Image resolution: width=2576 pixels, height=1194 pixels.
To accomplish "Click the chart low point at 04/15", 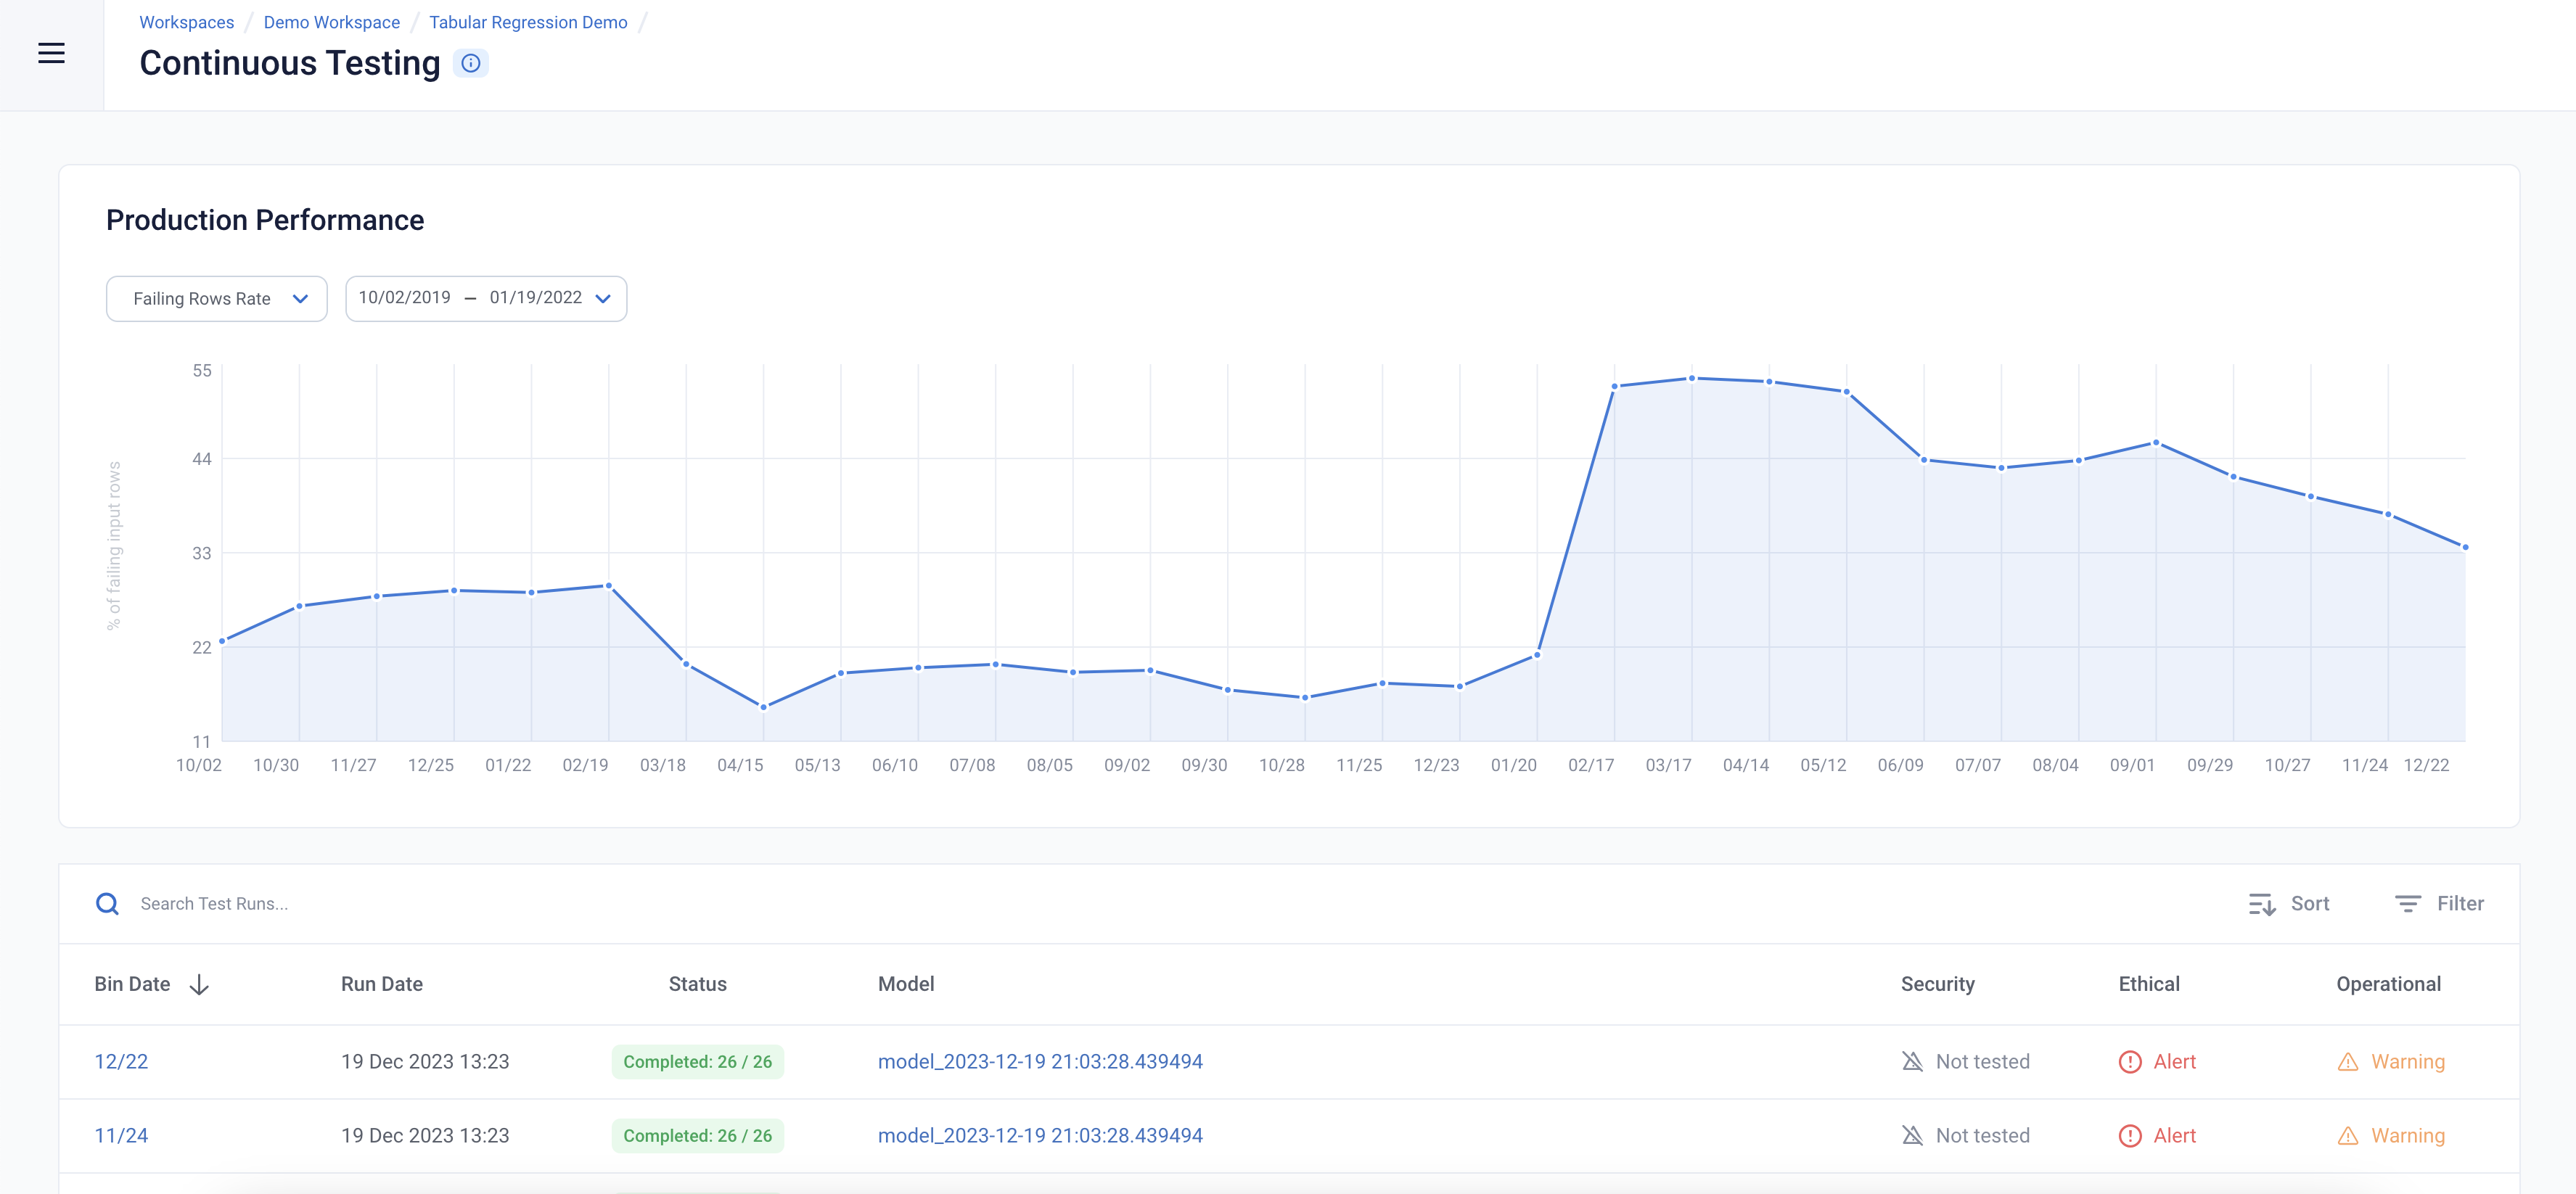I will 764,707.
